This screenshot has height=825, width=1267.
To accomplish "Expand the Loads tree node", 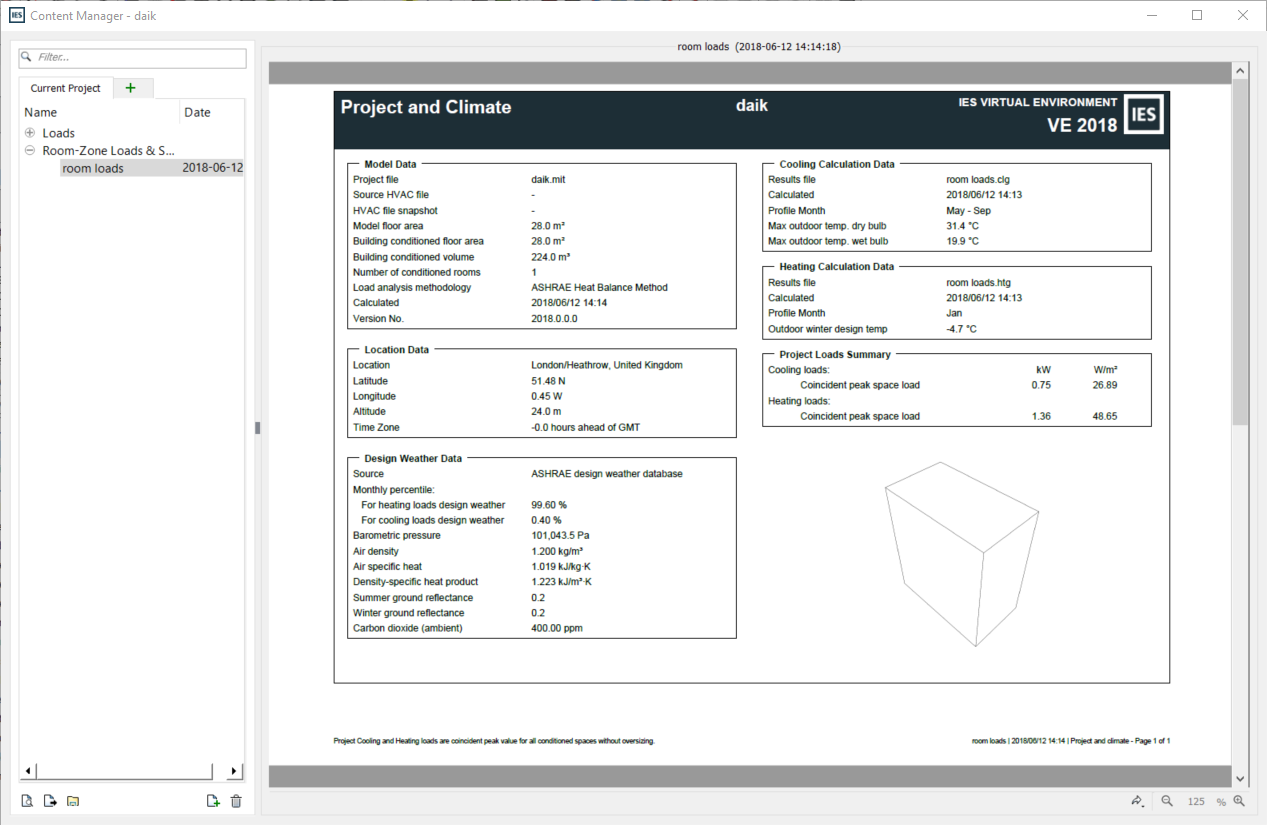I will click(x=30, y=133).
